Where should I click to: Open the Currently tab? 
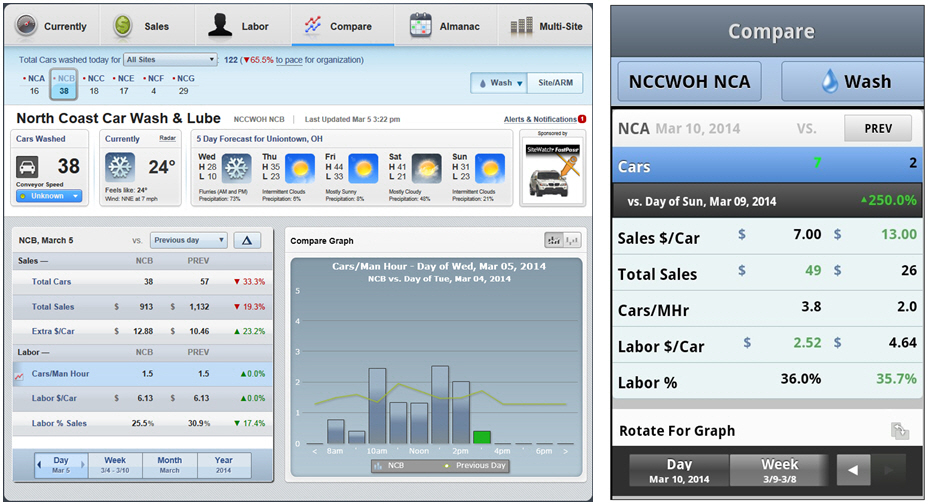[x=52, y=25]
